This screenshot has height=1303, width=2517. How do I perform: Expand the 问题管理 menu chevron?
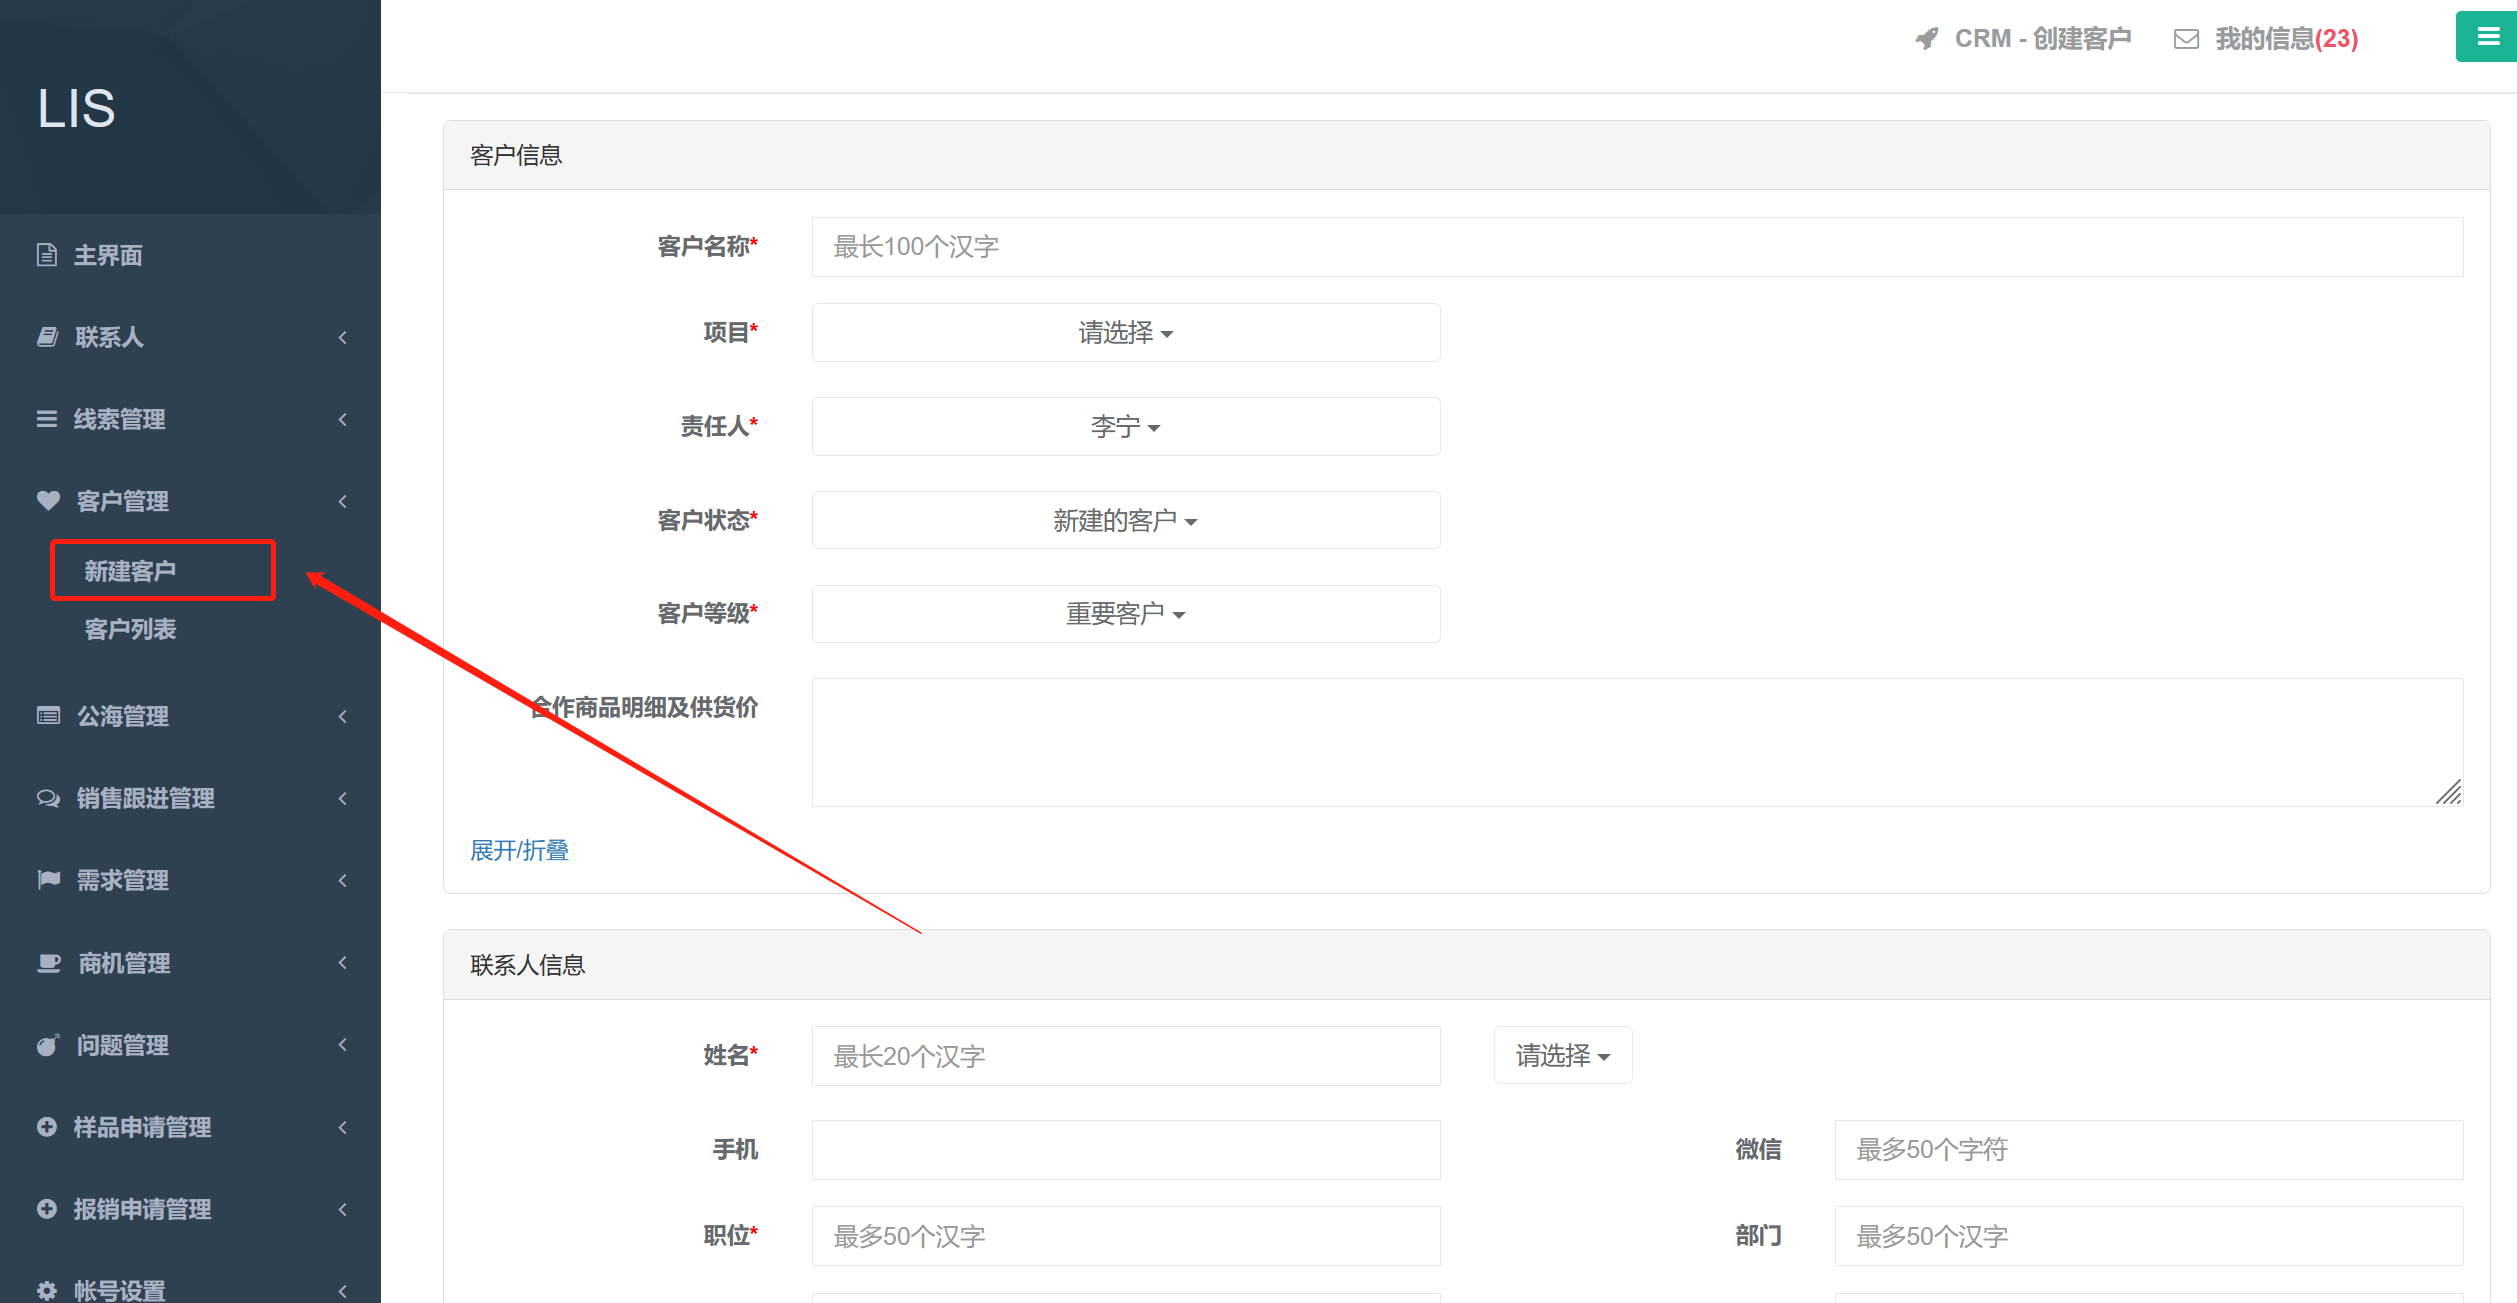tap(343, 1045)
